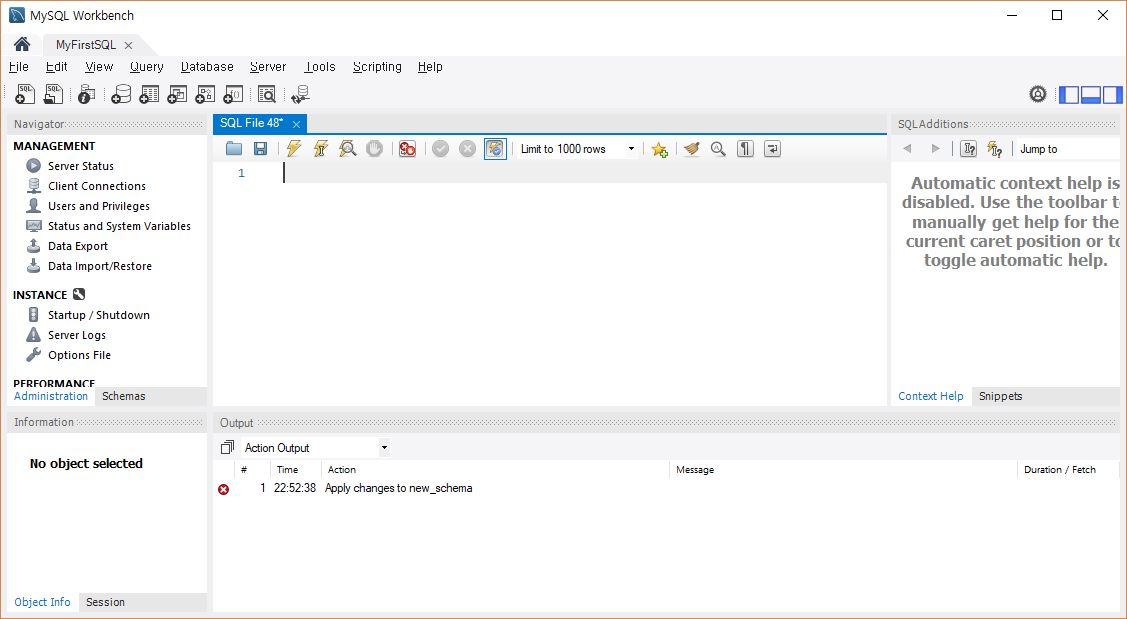
Task: Open Client Connections in Navigator
Action: [97, 186]
